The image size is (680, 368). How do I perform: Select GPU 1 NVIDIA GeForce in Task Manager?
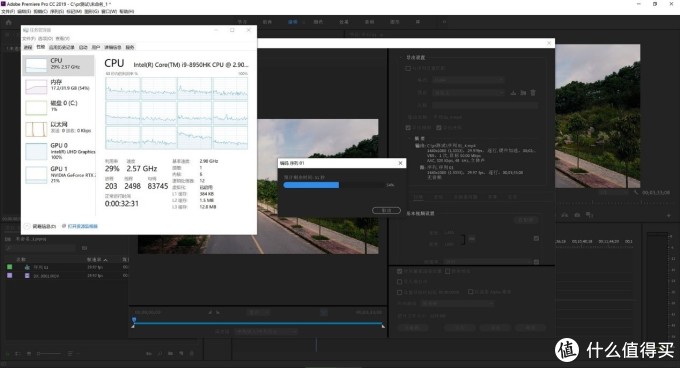(x=58, y=174)
